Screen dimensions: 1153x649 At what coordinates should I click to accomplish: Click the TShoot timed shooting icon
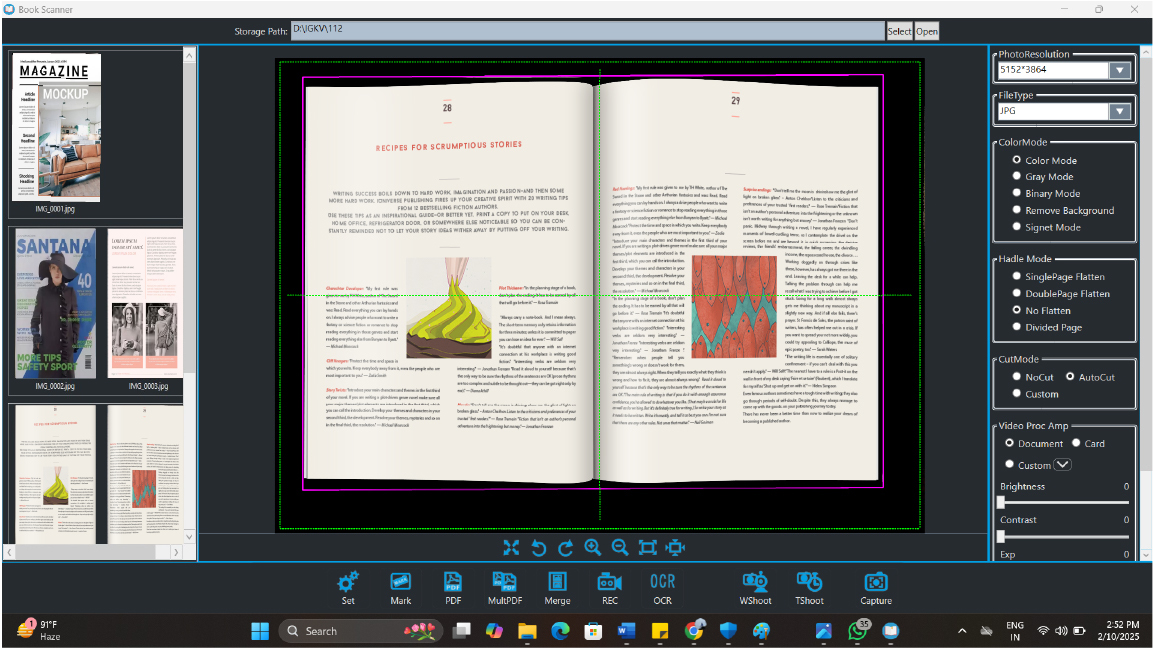(x=809, y=582)
